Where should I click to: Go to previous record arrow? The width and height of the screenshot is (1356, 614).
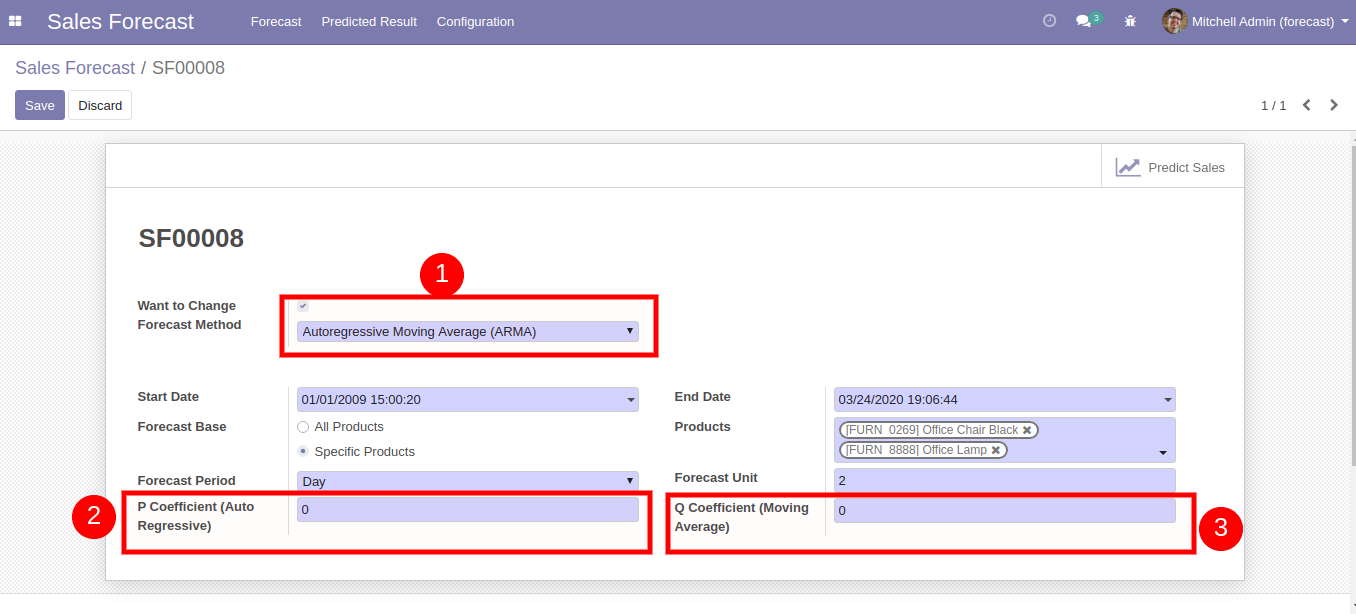coord(1306,105)
